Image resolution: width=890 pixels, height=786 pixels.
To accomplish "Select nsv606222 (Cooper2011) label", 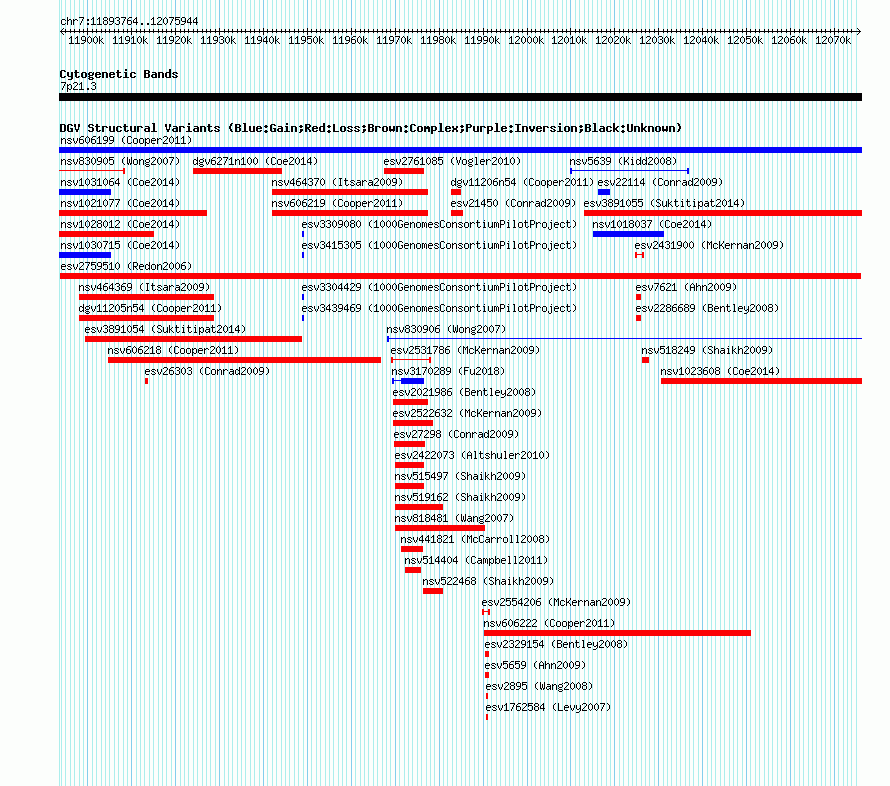I will pos(549,623).
